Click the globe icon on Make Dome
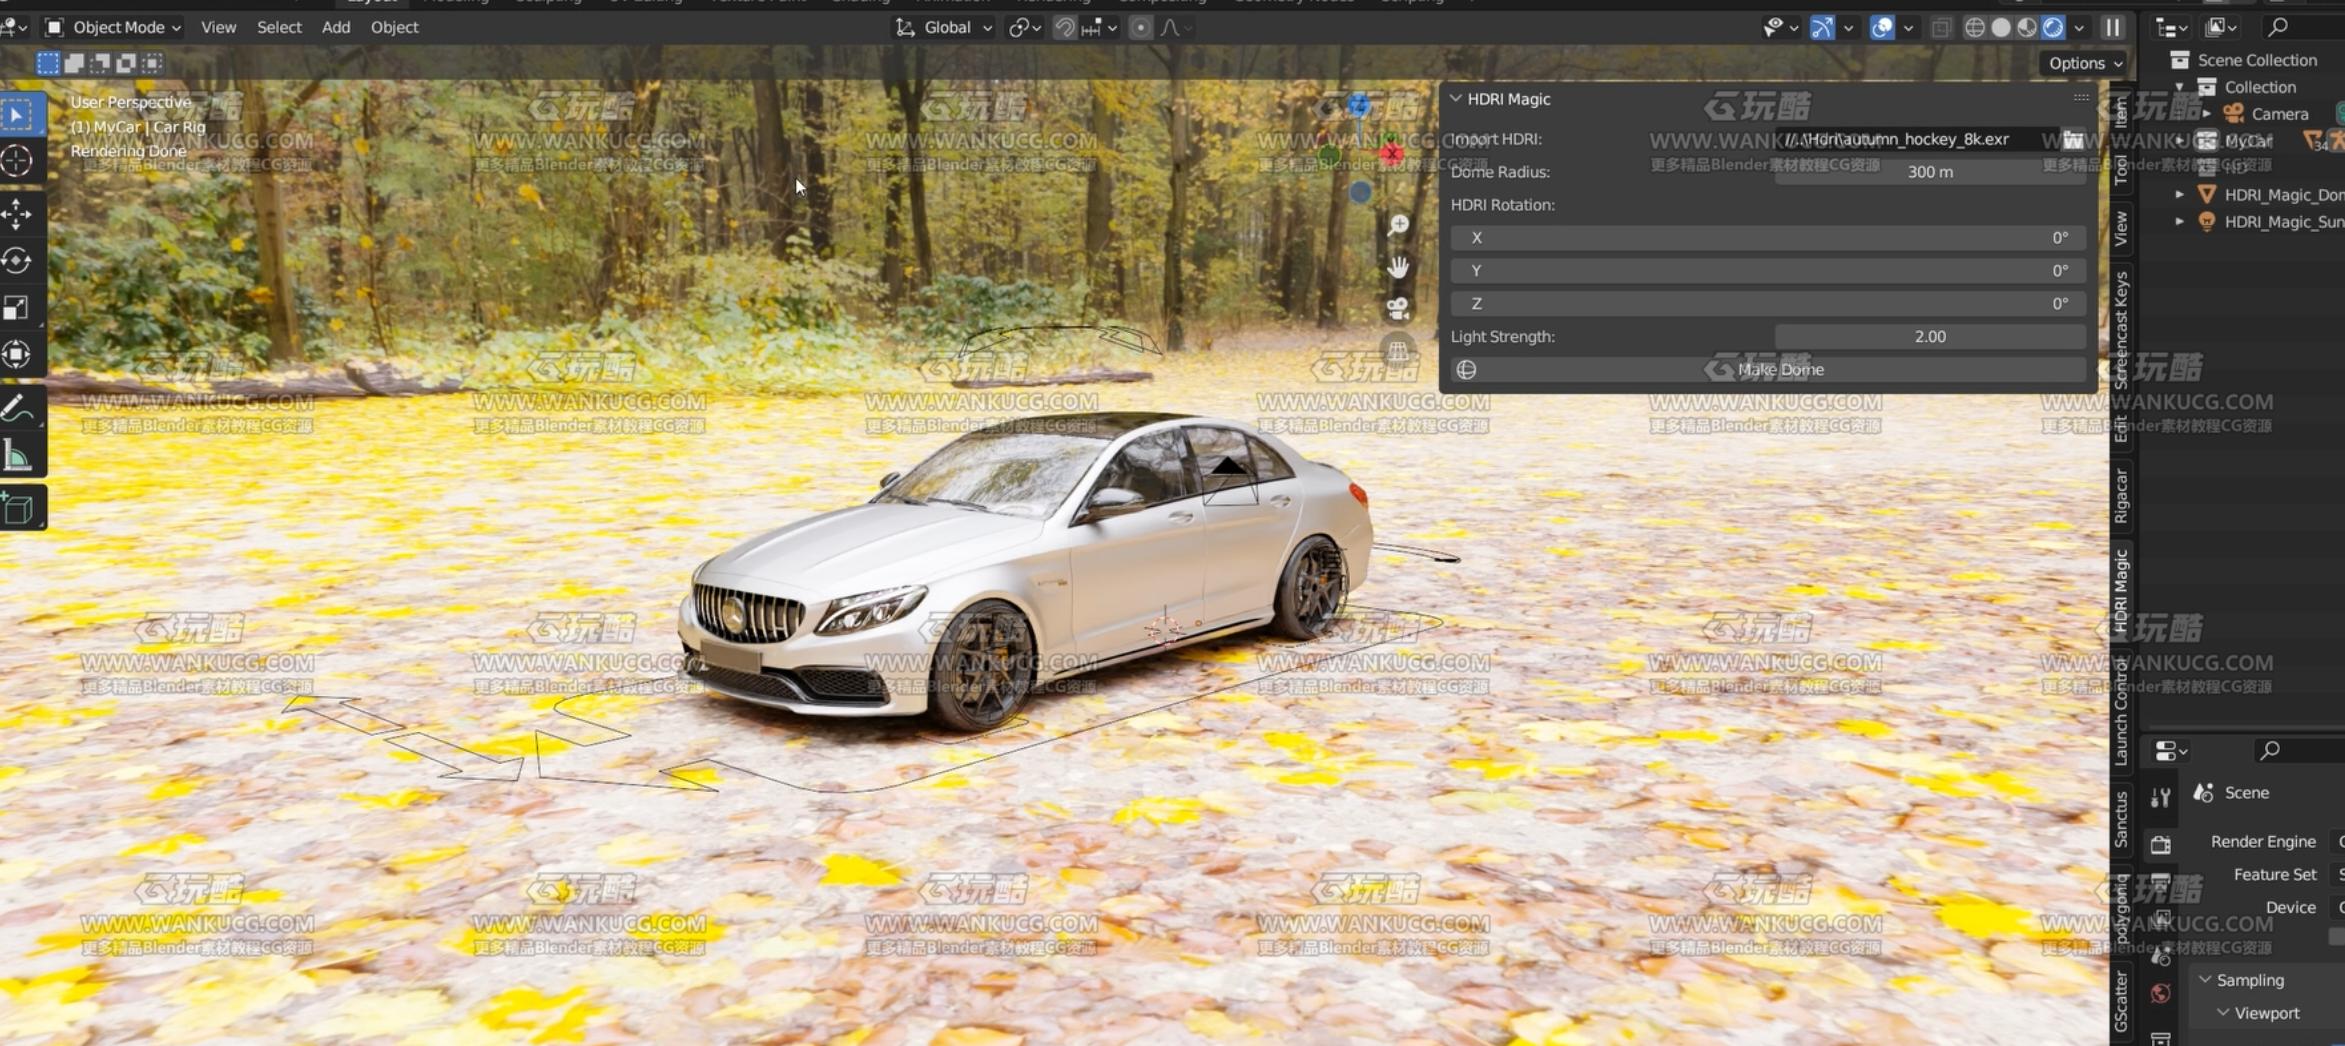 pos(1466,370)
